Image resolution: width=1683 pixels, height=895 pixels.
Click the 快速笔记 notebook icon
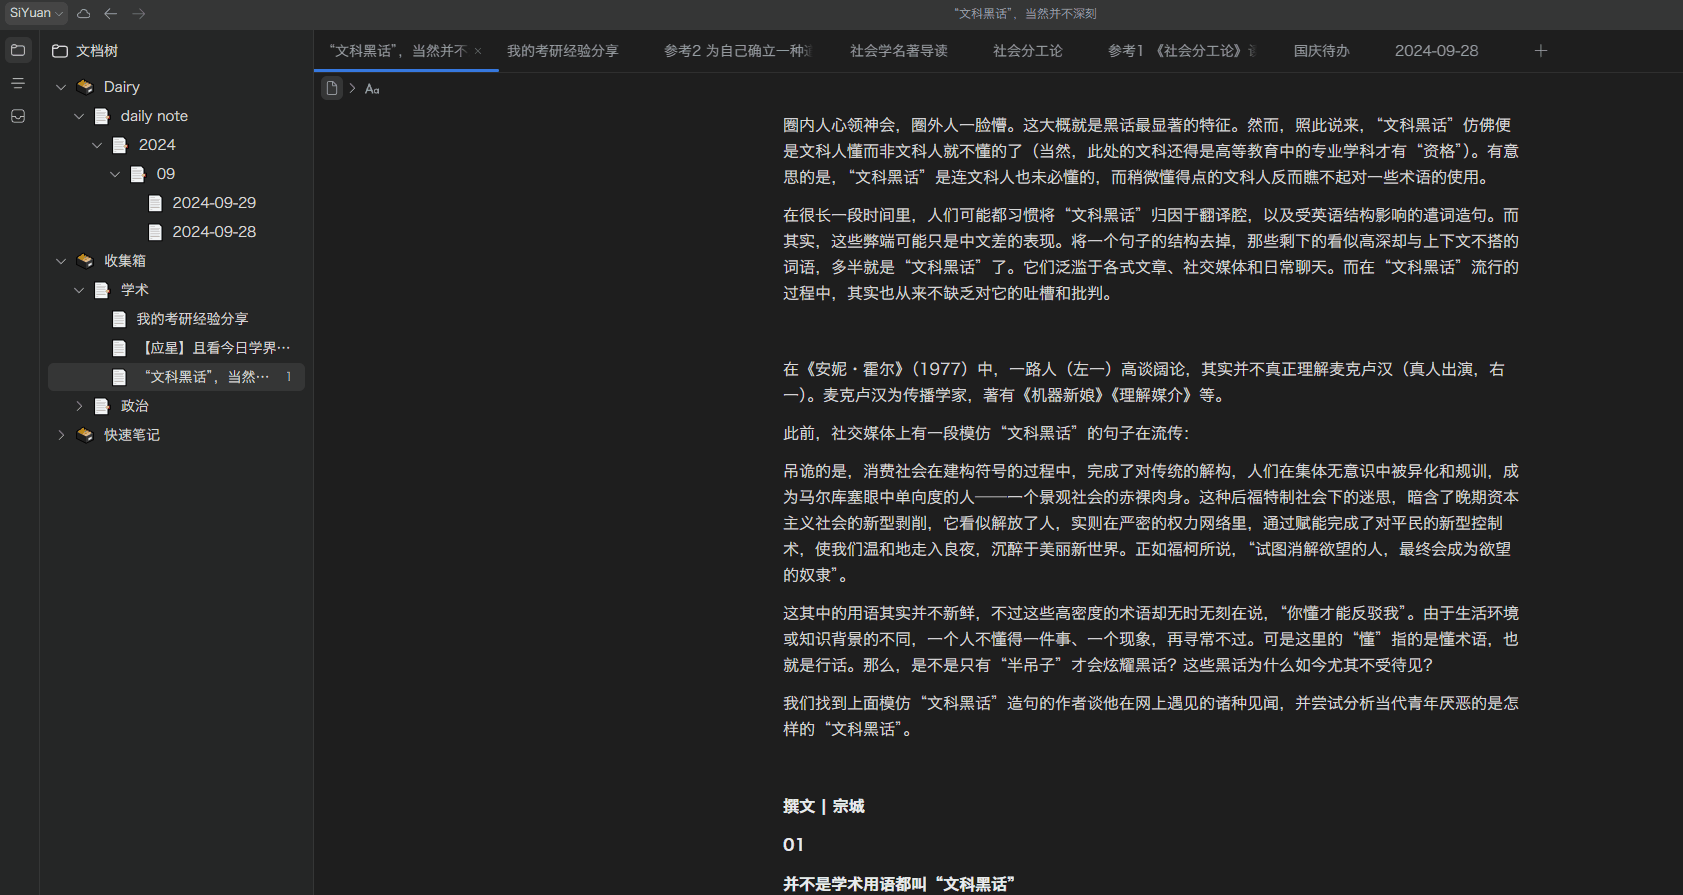85,435
